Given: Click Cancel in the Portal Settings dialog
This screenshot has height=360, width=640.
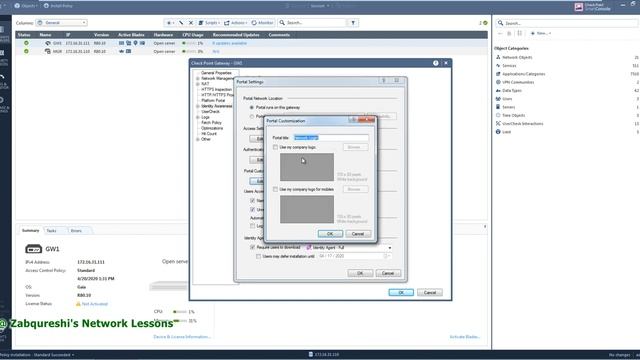Looking at the screenshot, I should 388,273.
